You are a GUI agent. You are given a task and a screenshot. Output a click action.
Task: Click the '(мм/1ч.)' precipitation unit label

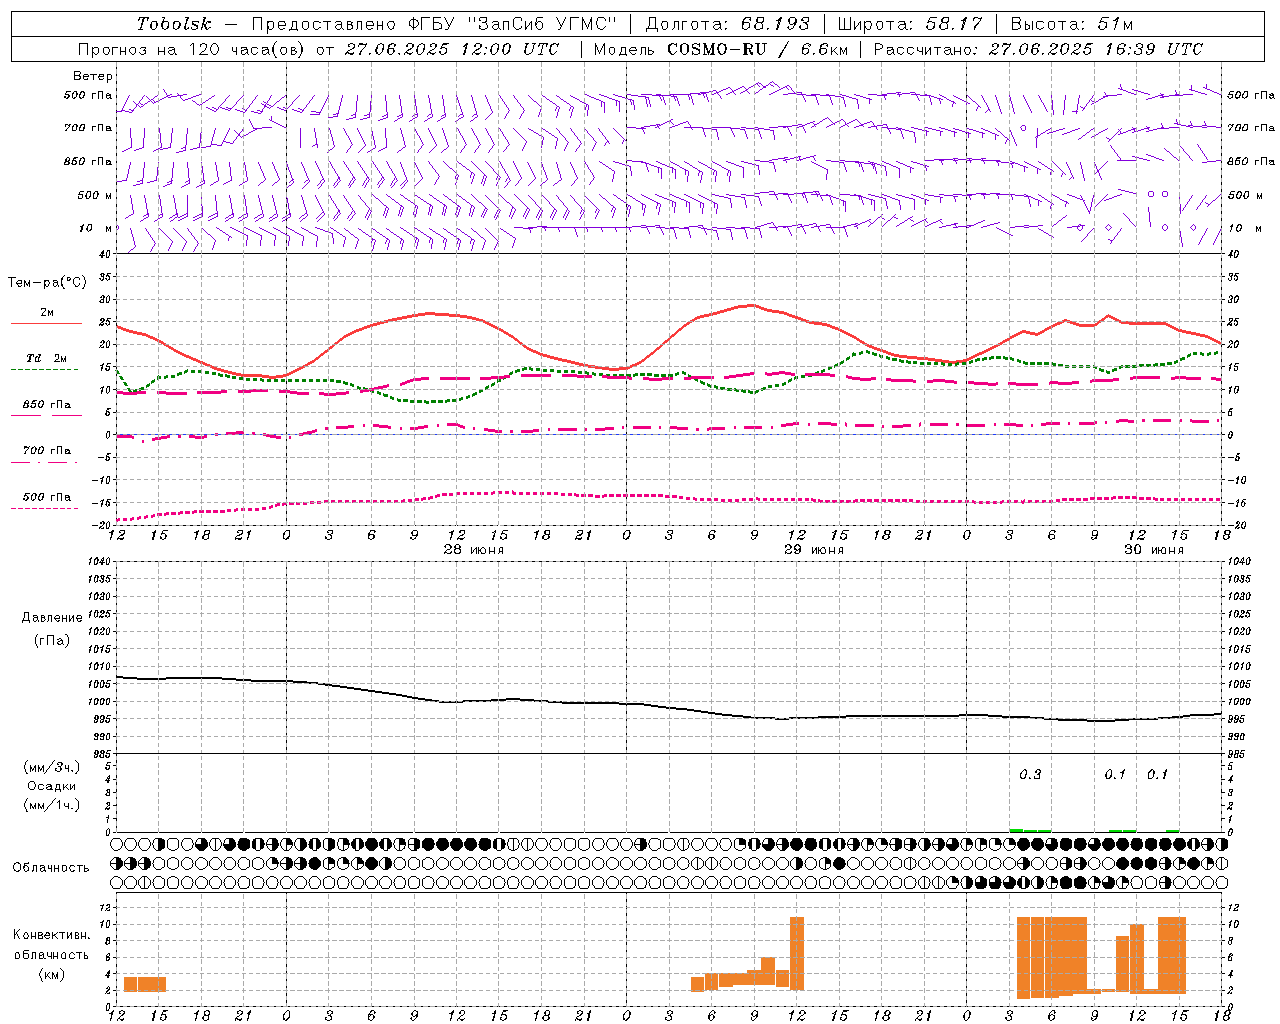coord(52,805)
